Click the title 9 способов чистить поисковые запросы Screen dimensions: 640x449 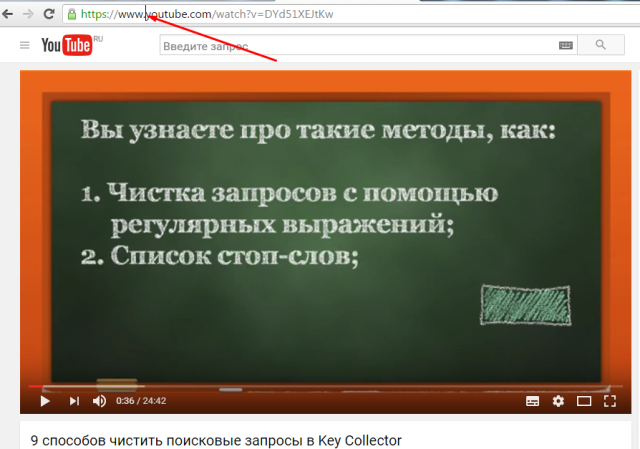(216, 441)
